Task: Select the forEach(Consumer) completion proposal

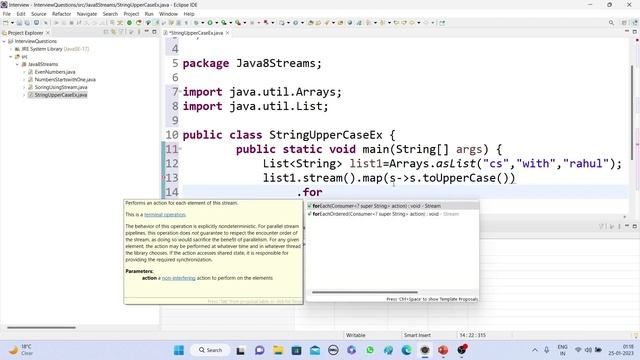Action: [x=392, y=206]
